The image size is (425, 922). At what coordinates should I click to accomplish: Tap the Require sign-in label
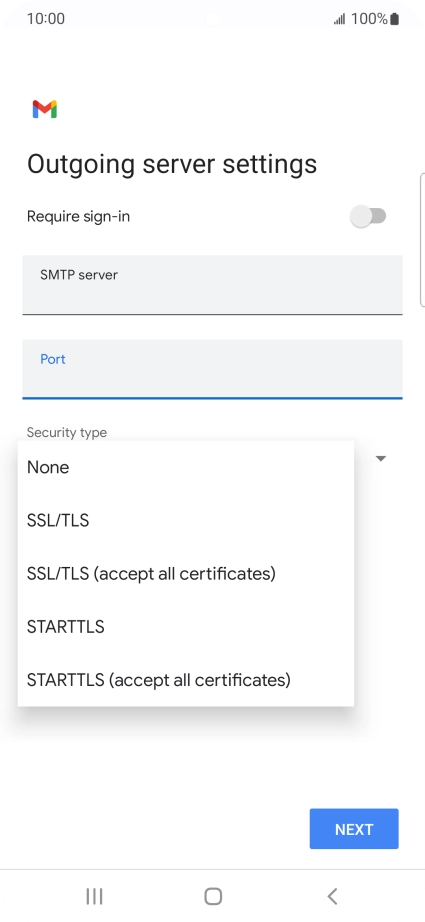coord(78,216)
